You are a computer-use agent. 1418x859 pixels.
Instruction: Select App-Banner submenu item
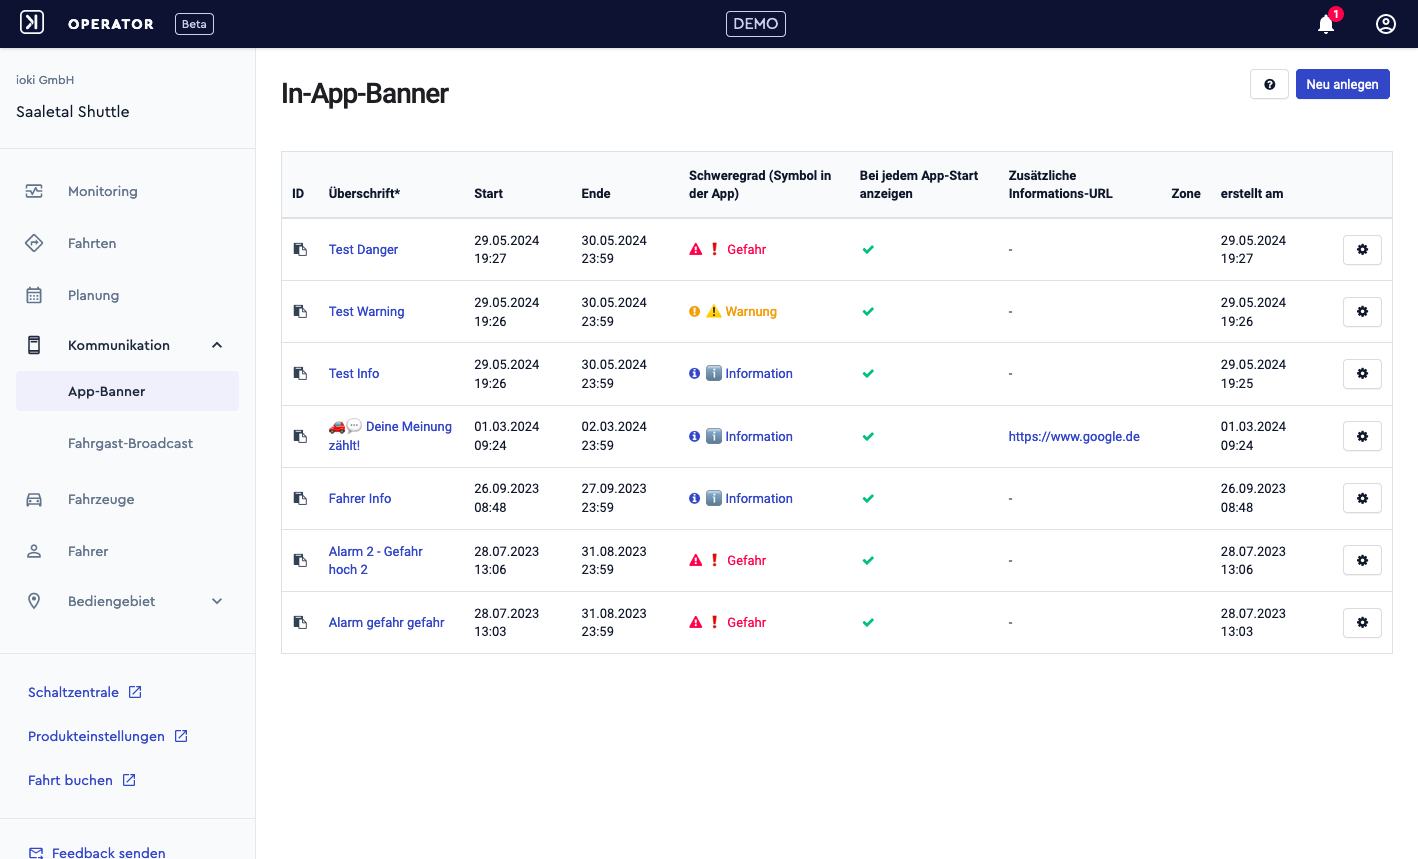click(x=127, y=391)
